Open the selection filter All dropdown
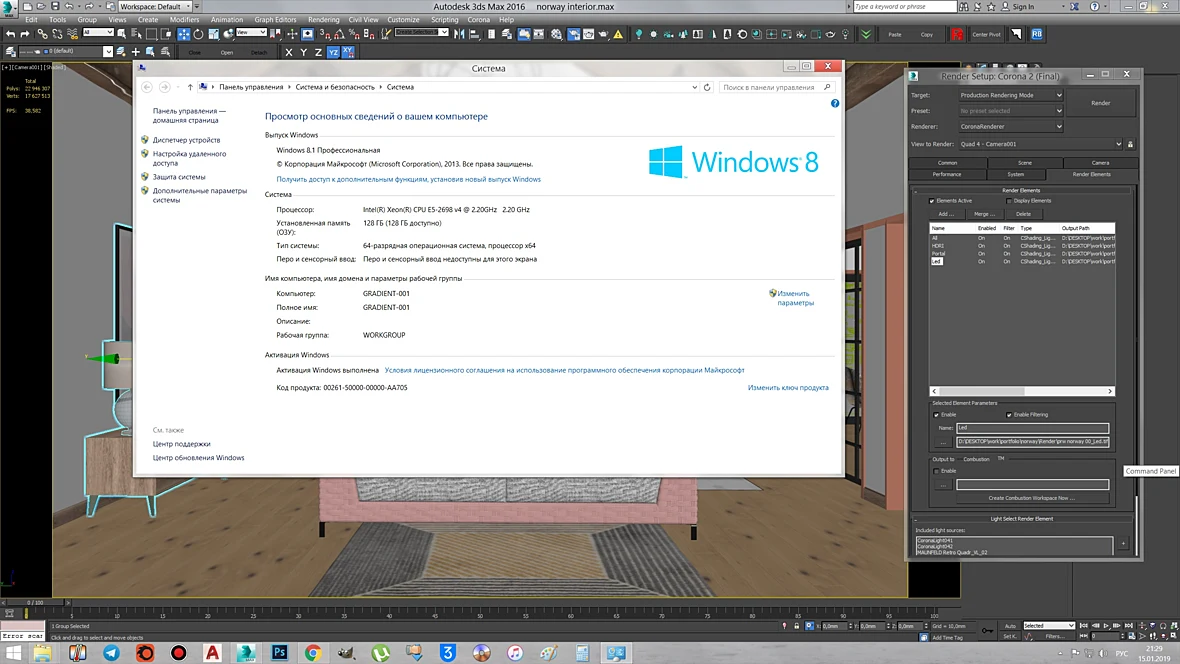1180x664 pixels. coord(98,32)
